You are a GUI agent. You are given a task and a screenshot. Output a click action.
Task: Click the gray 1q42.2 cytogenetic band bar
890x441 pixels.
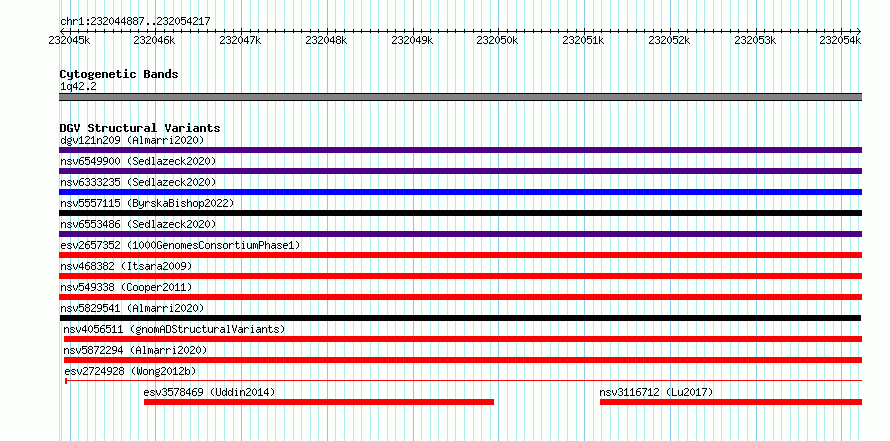(460, 96)
